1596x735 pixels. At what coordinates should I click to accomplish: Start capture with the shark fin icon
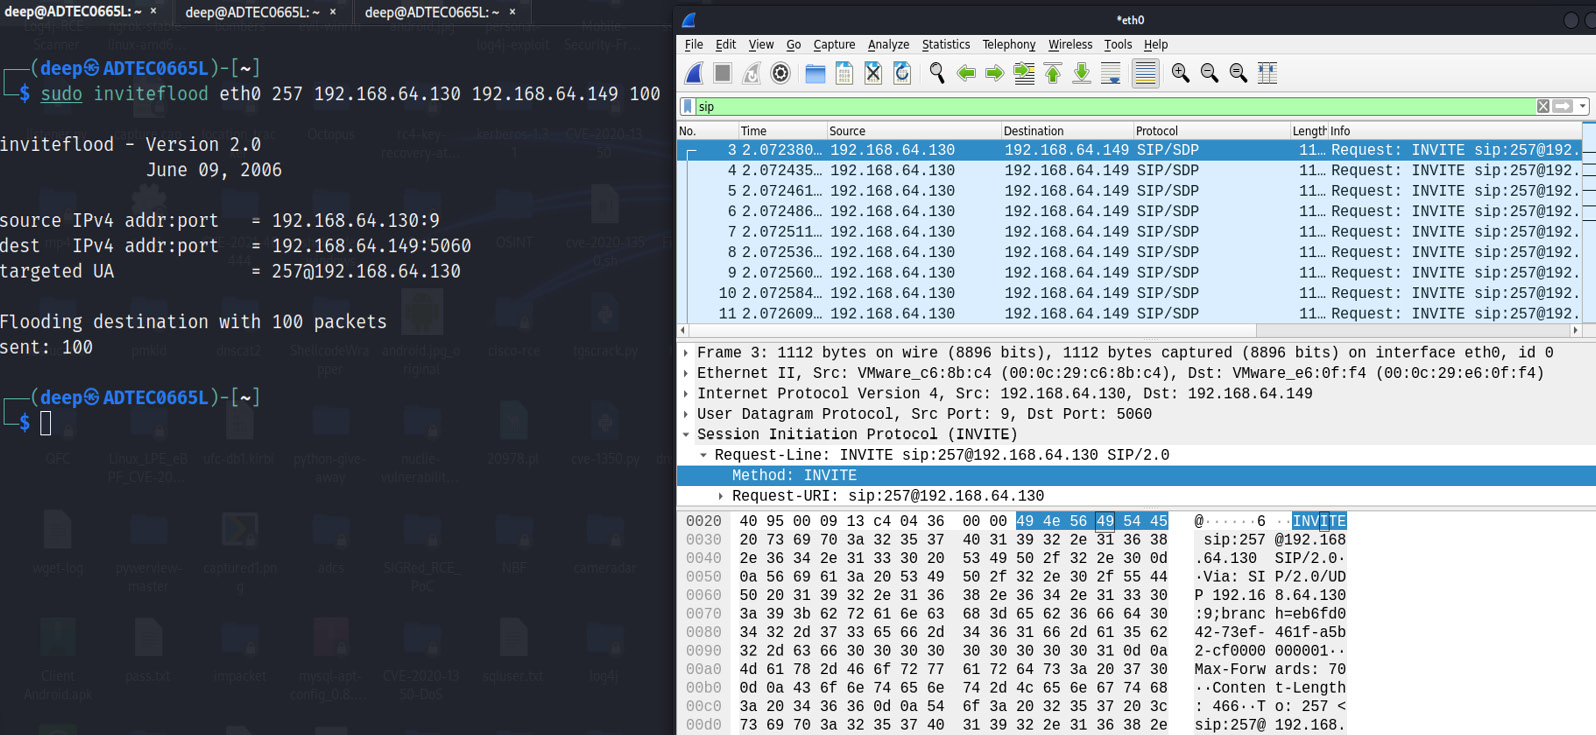694,73
